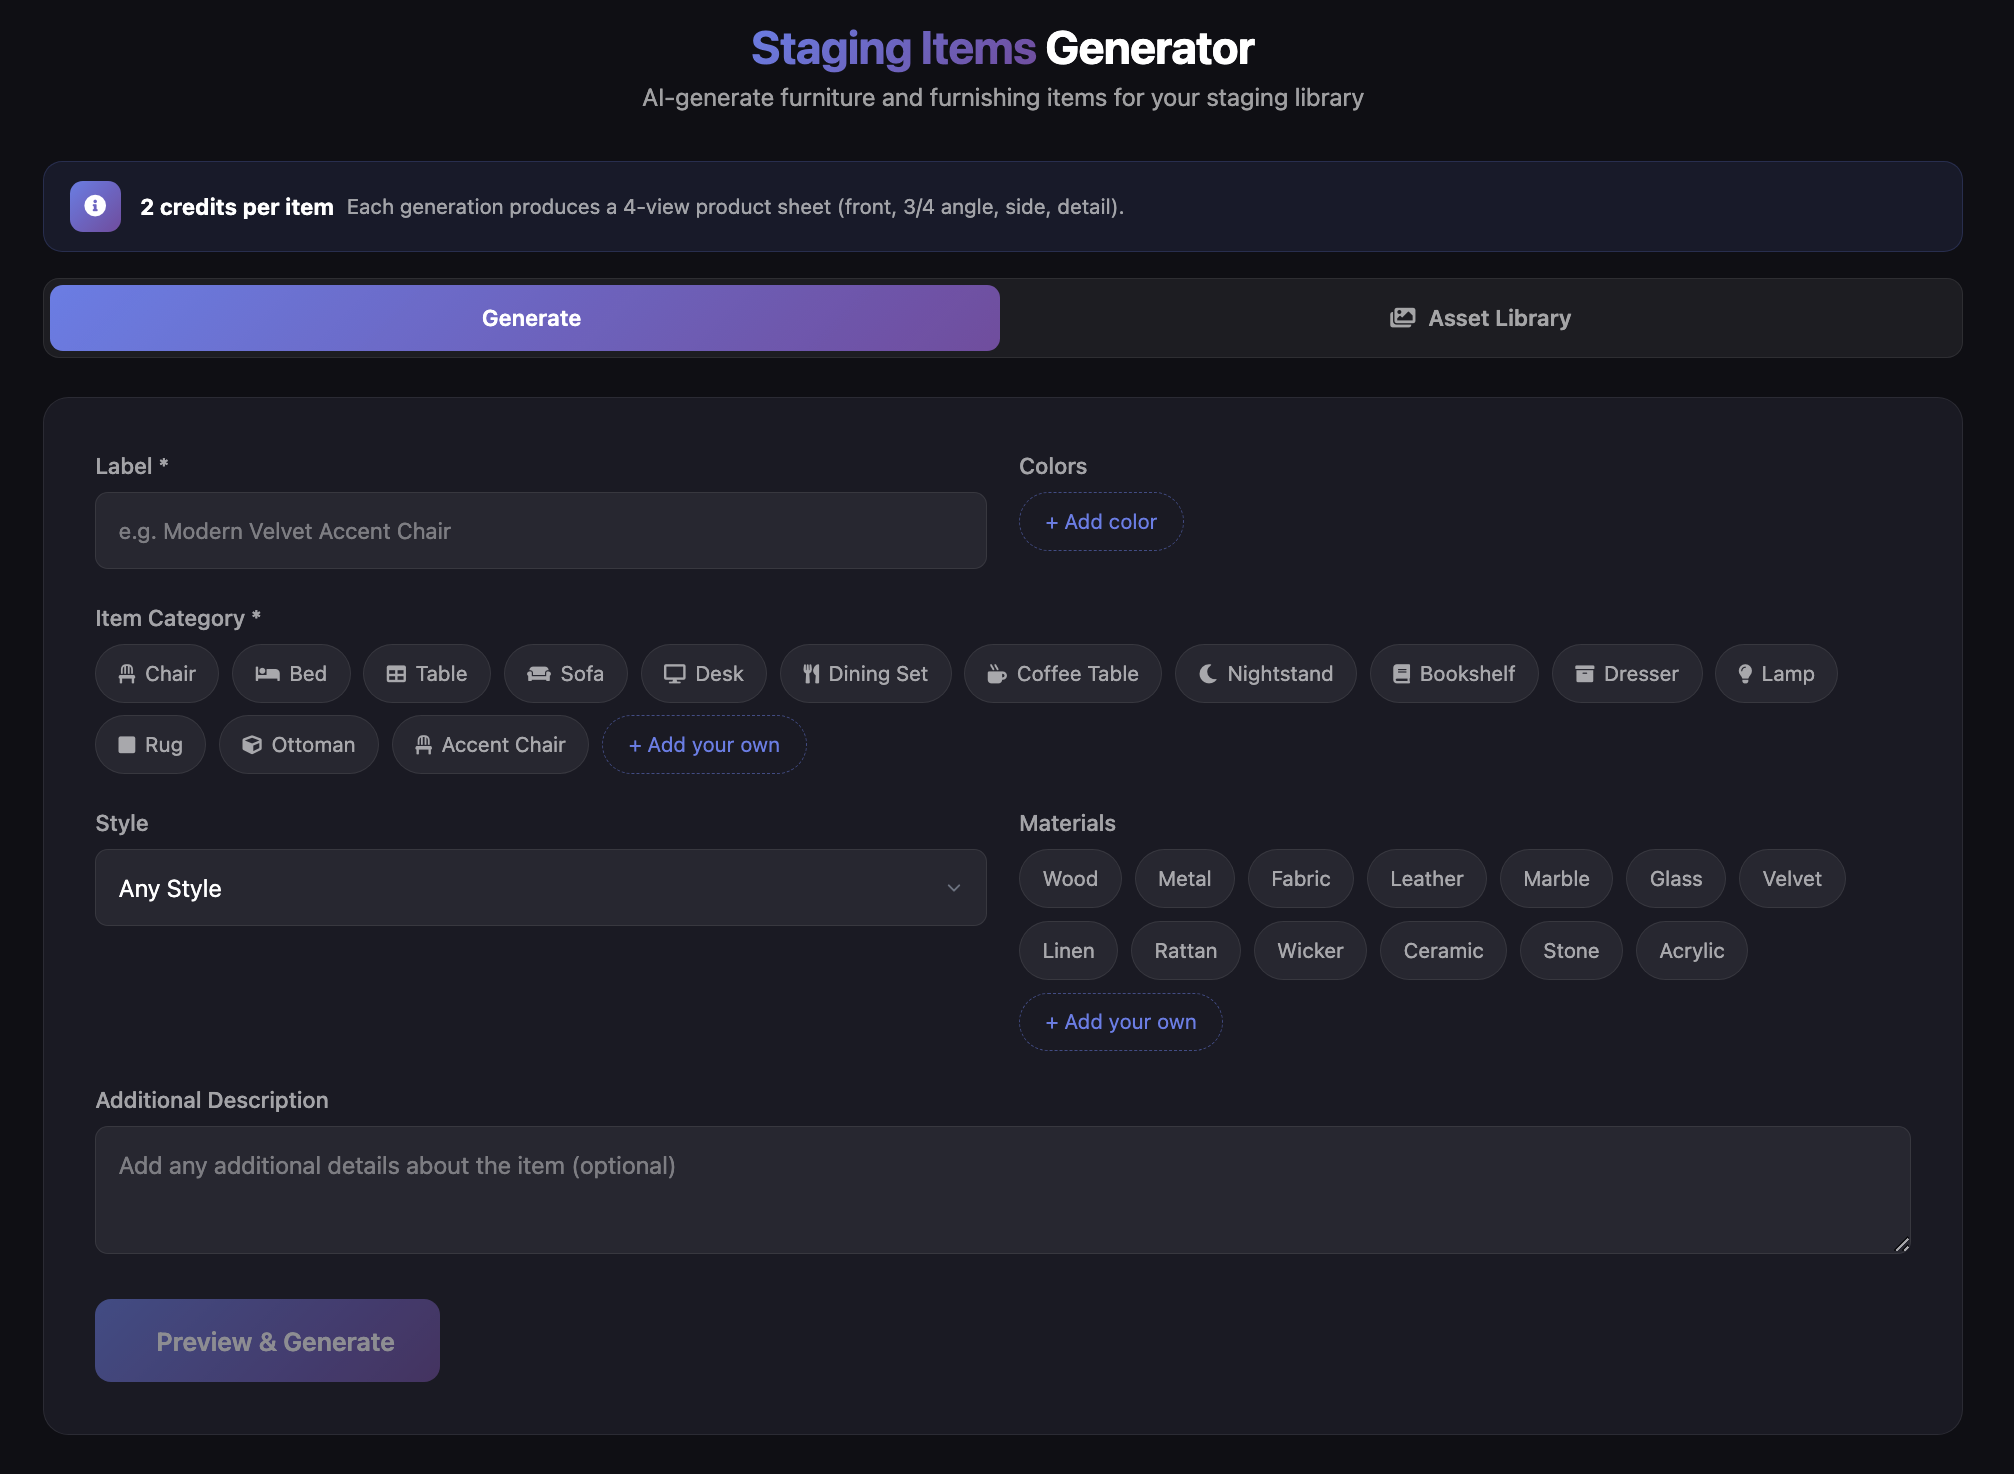
Task: Pick the Nightstand crescent moon category
Action: (x=1206, y=673)
